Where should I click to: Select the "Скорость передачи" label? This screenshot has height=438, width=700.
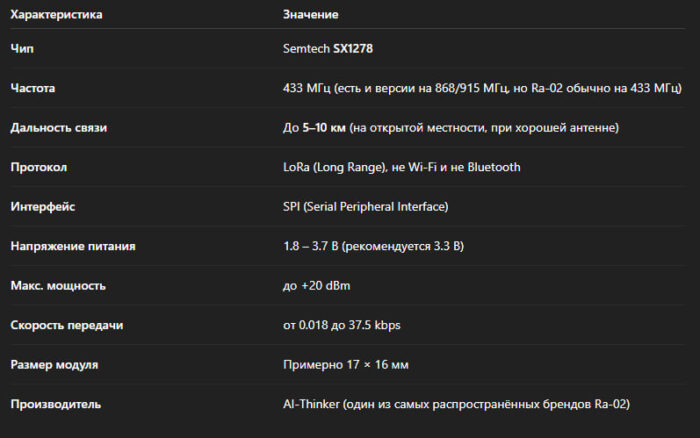(67, 325)
